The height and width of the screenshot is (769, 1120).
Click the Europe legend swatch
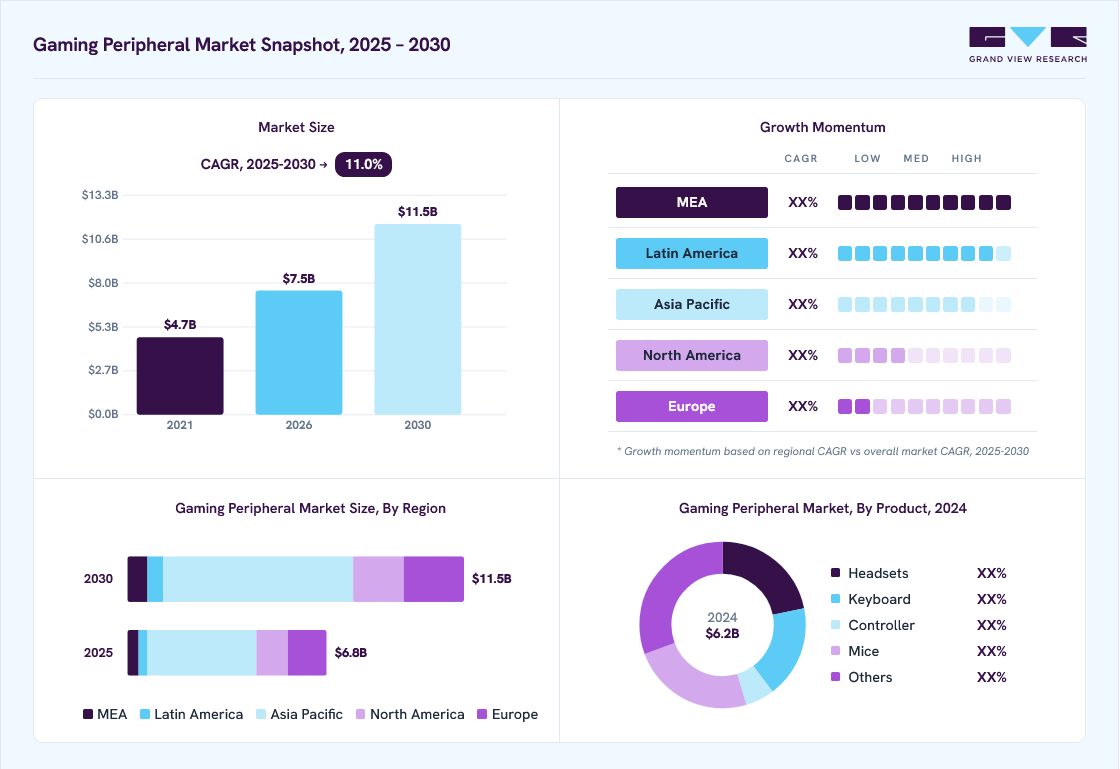click(482, 714)
